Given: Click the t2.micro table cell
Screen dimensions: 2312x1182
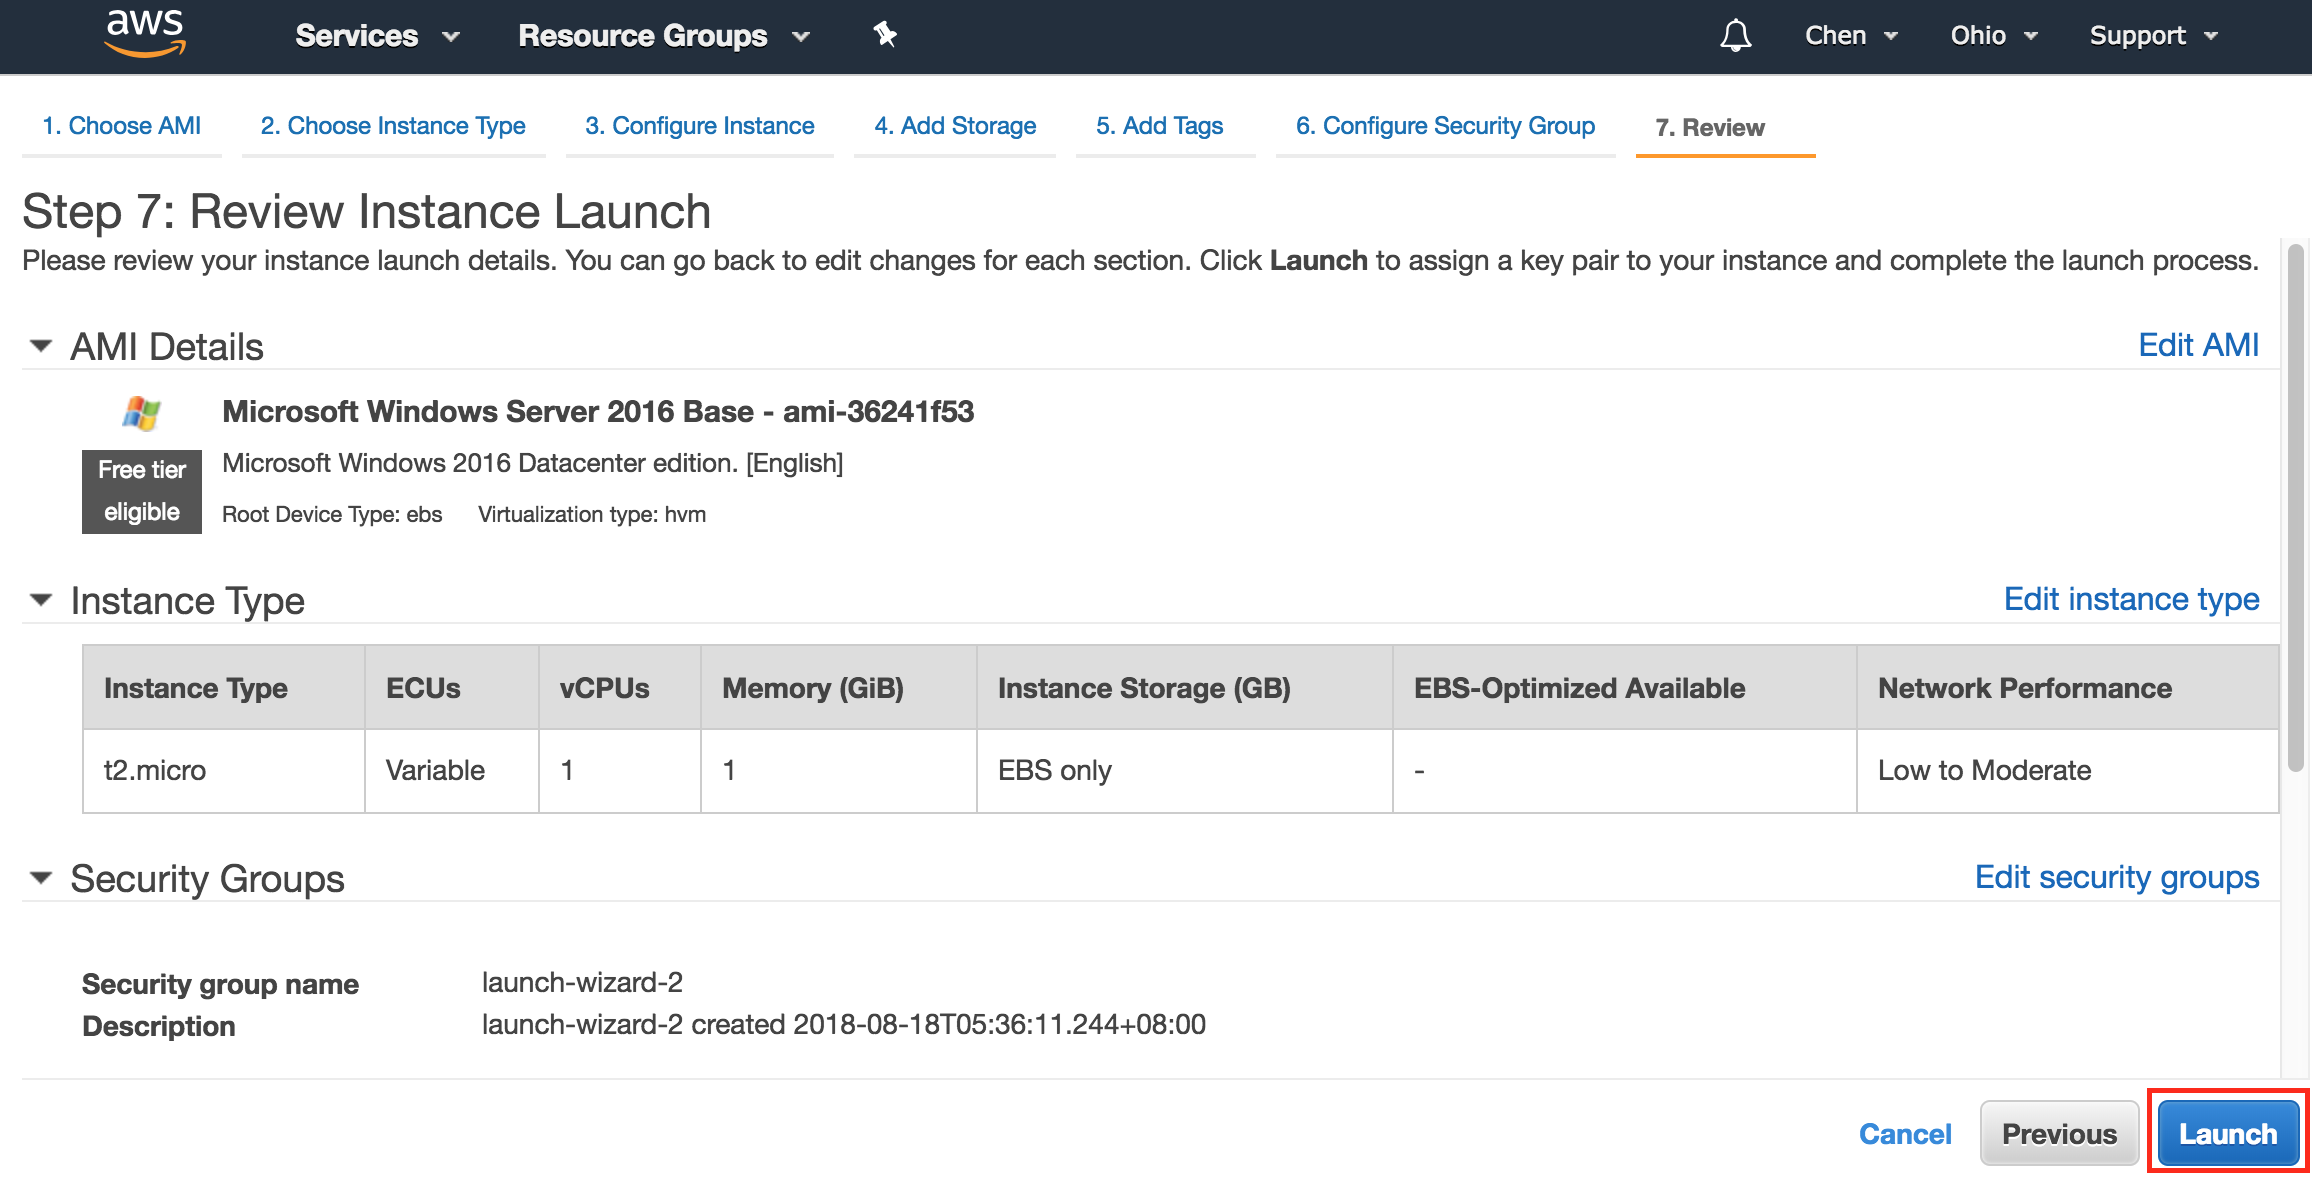Looking at the screenshot, I should [224, 770].
